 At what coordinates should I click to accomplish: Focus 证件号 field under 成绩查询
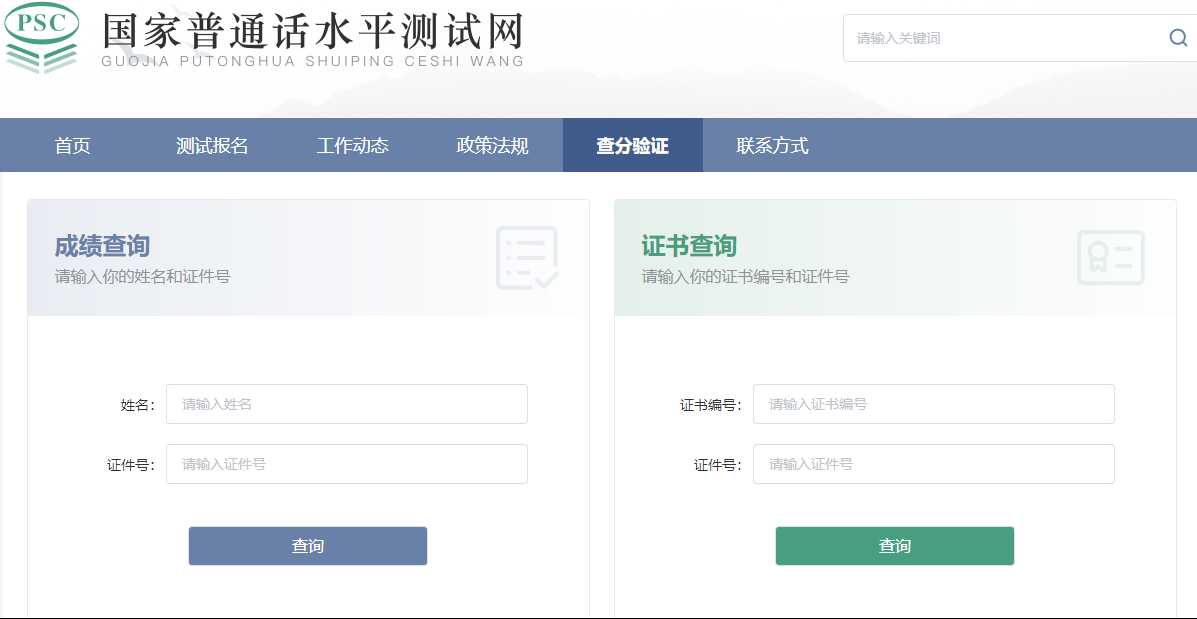[x=346, y=464]
